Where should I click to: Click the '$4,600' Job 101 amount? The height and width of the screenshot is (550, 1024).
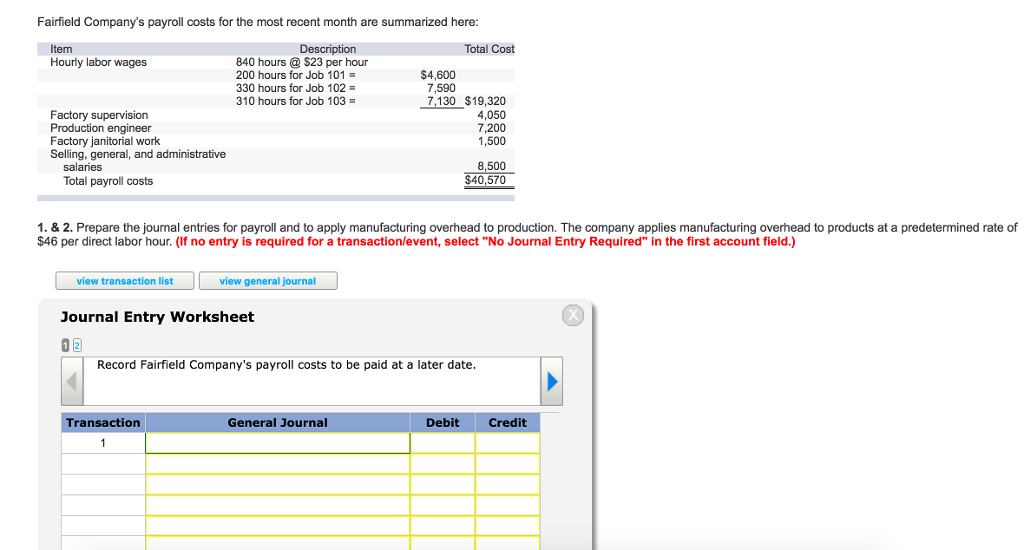coord(438,75)
